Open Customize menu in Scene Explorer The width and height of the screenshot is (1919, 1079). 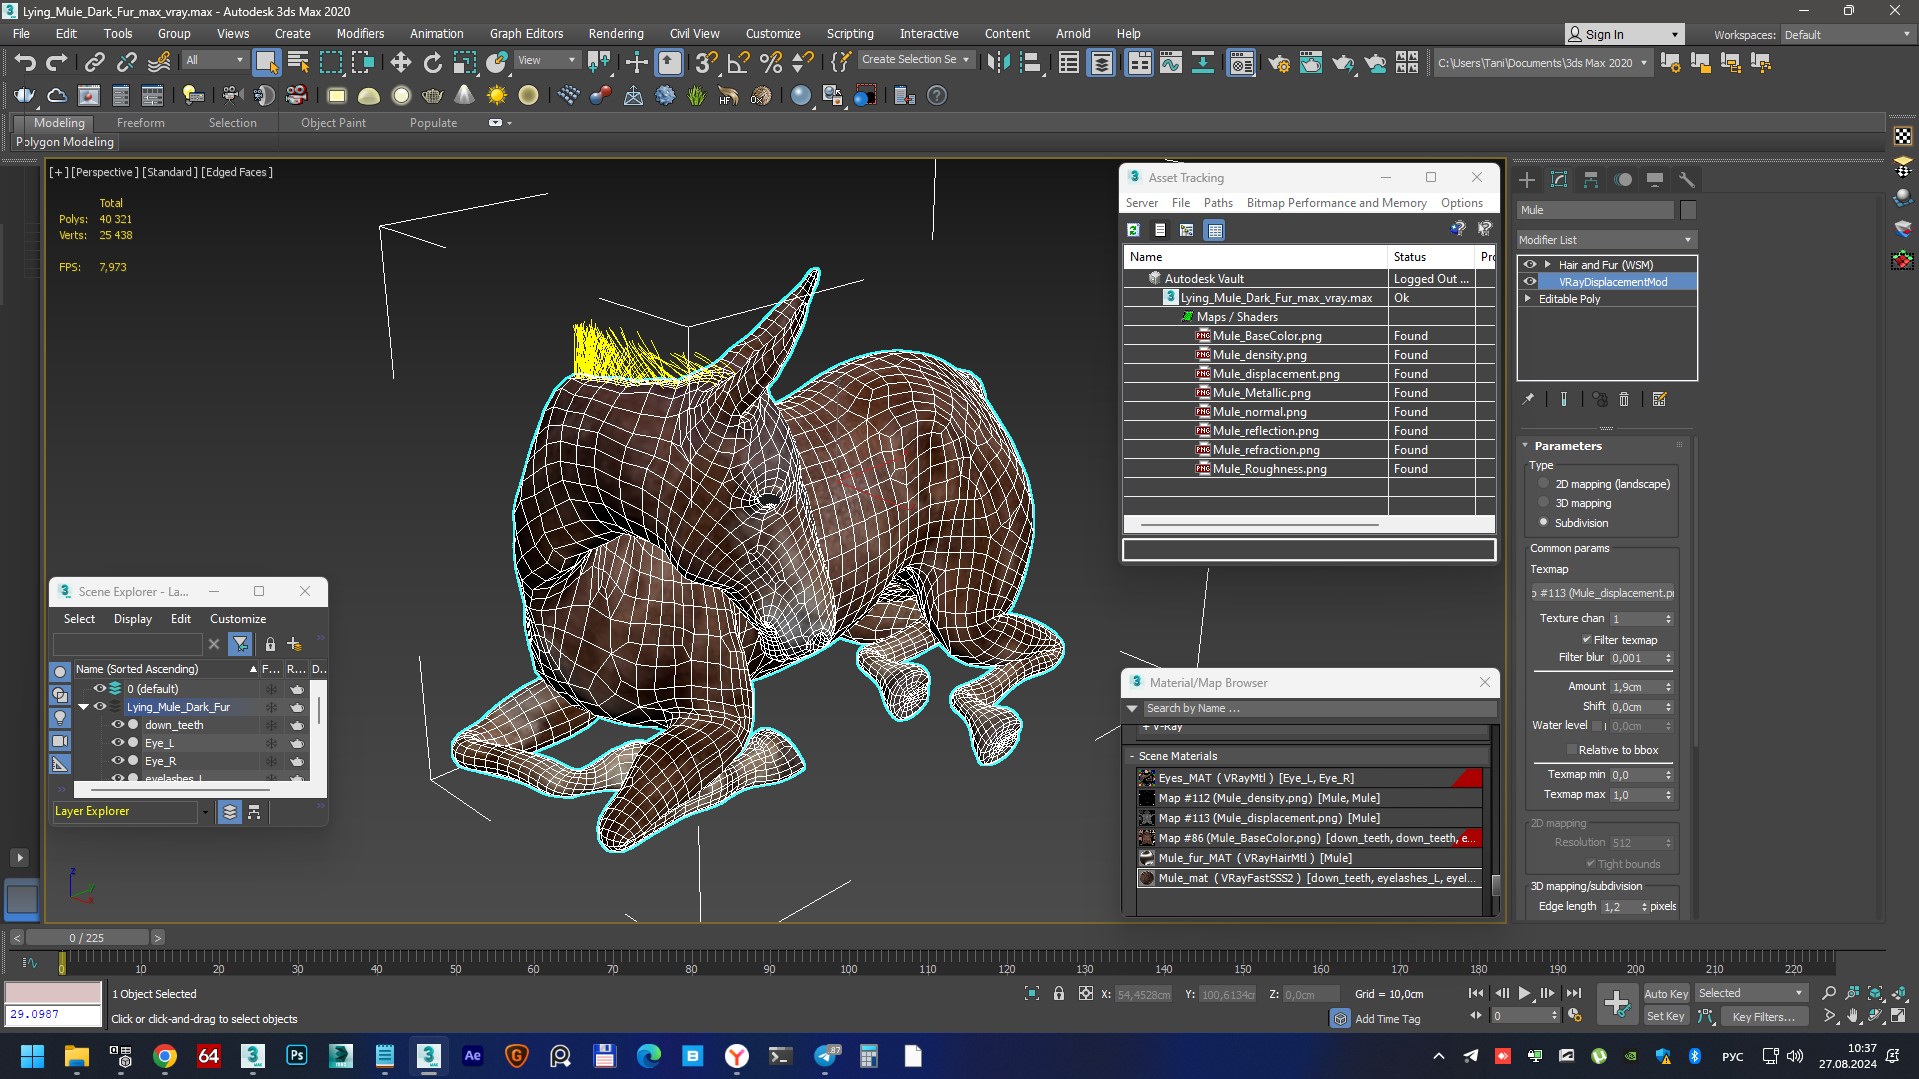click(238, 619)
